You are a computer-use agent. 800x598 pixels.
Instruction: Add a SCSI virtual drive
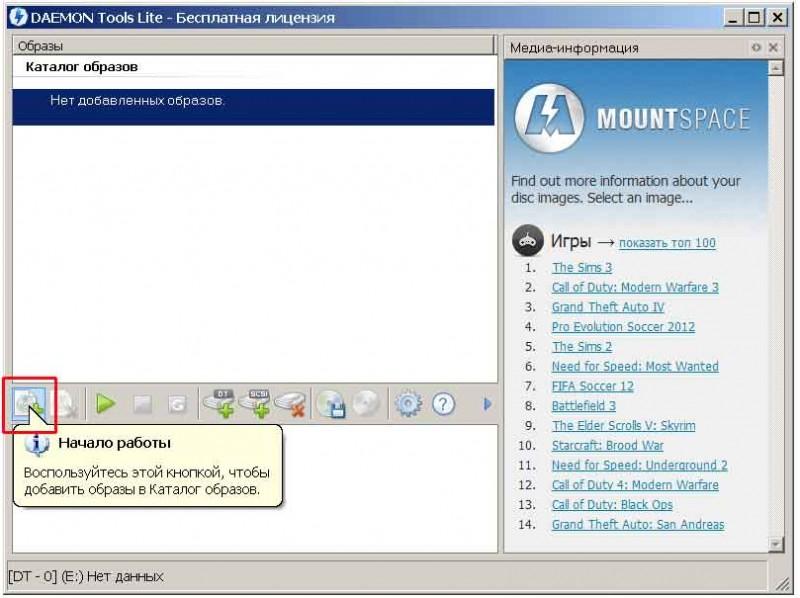tap(255, 404)
